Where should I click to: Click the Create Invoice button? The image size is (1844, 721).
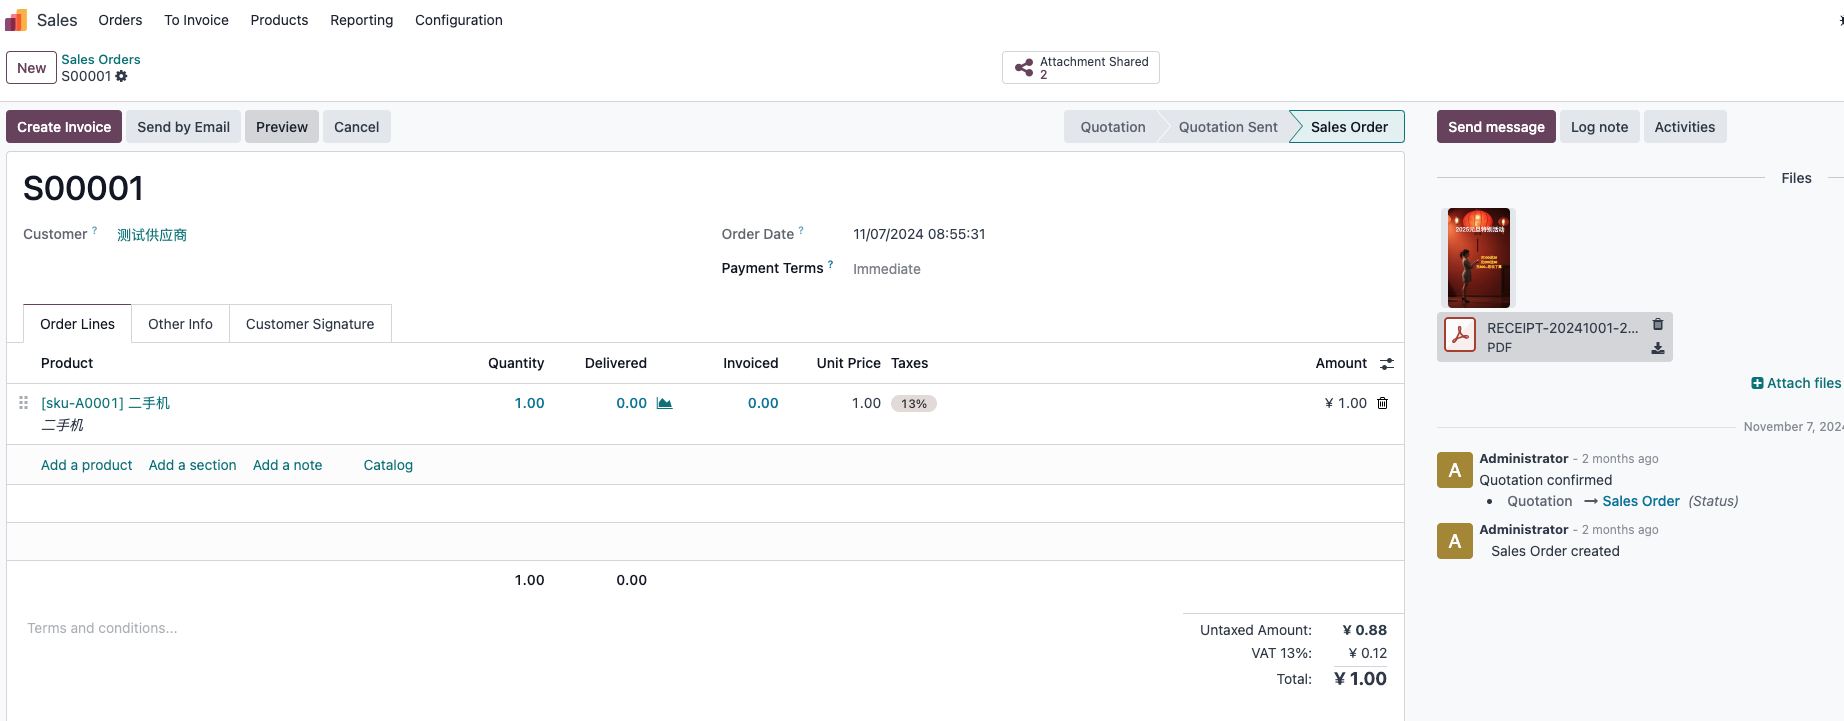click(x=64, y=127)
